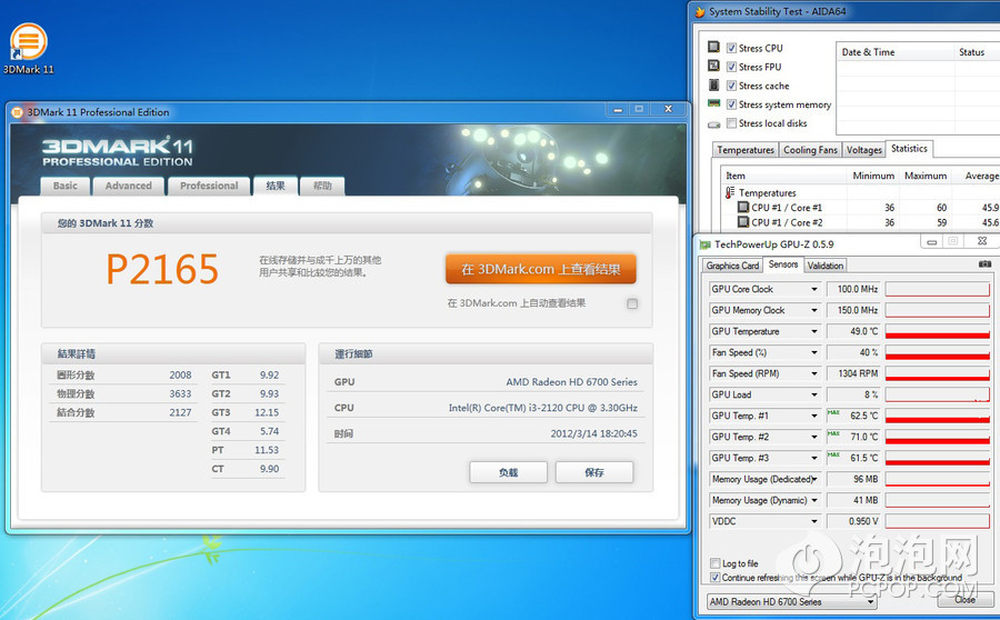Viewport: 1000px width, 620px height.
Task: Open the Cooling Fans tab in AIDA64
Action: 810,150
